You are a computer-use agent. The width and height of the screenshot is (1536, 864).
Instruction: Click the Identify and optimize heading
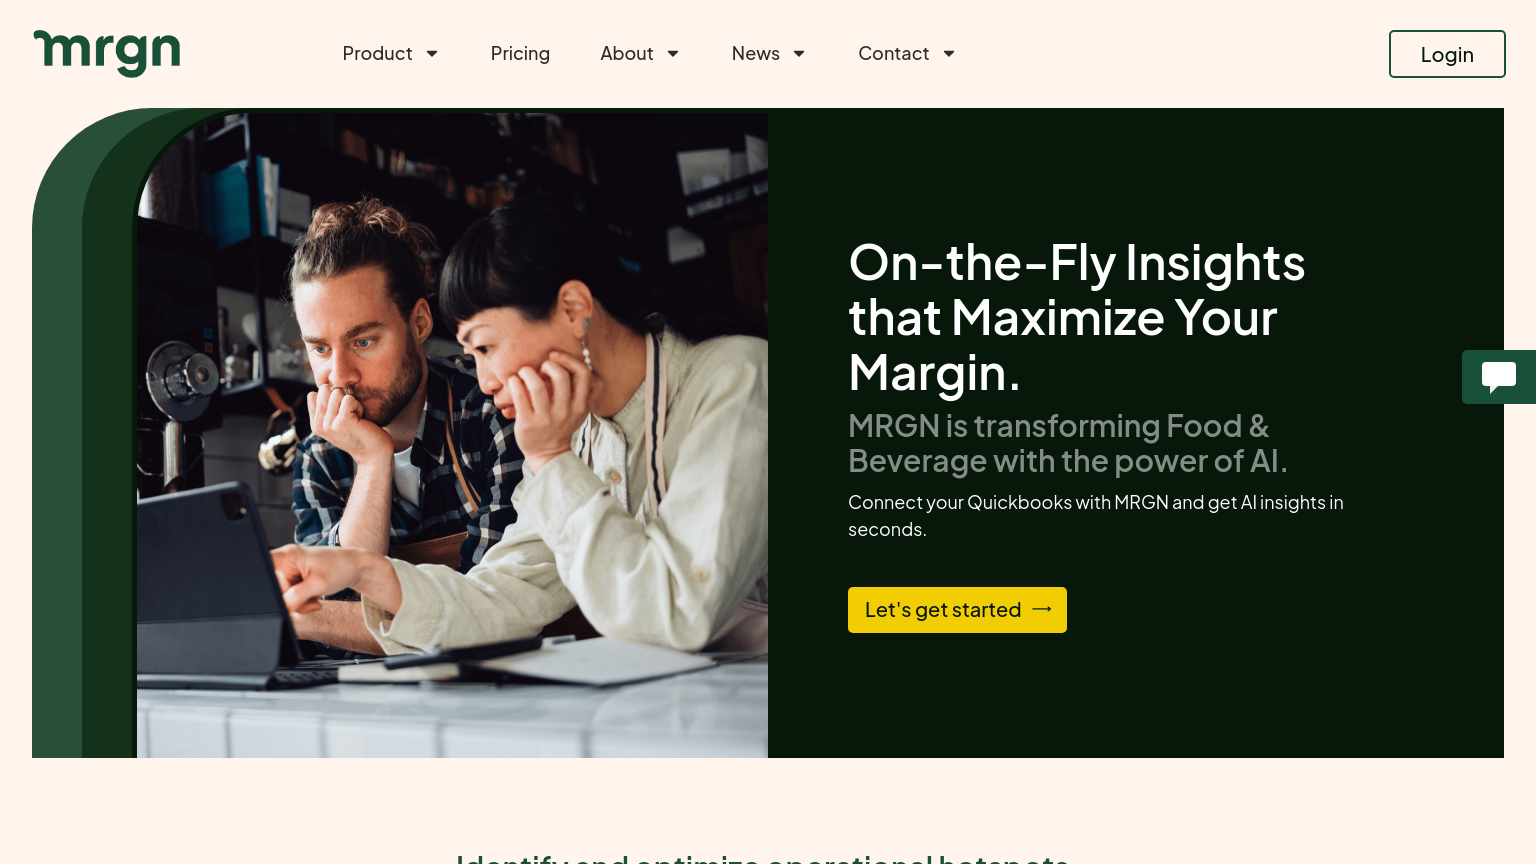762,857
